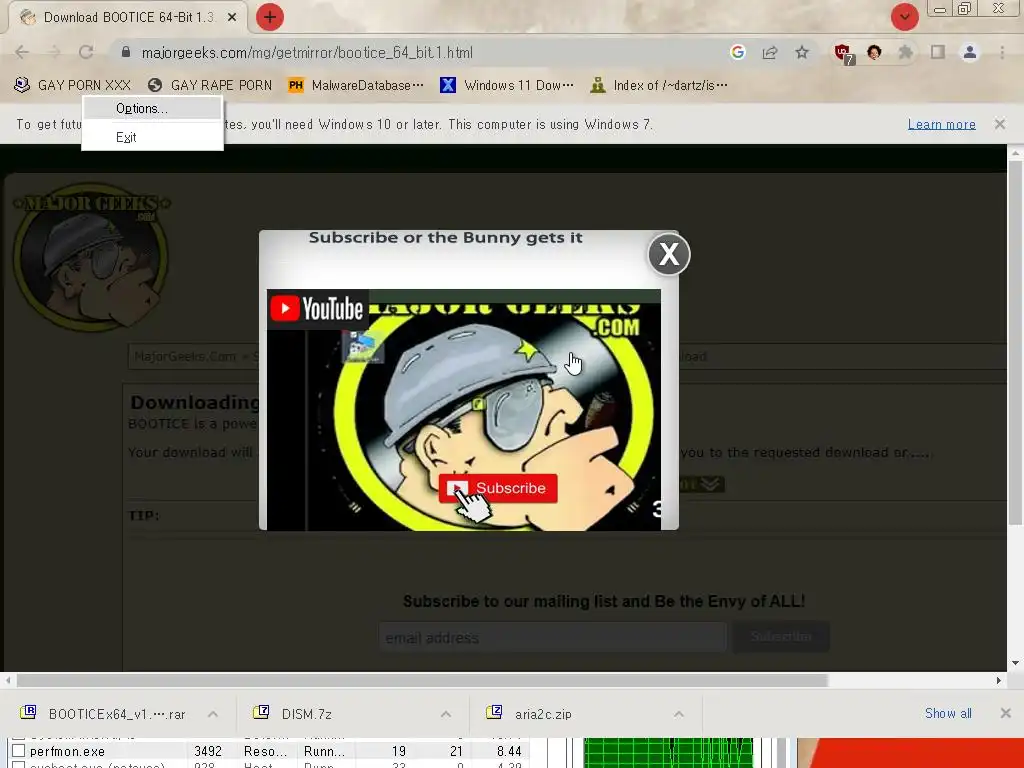Click the horizontal scrollbar left arrow
Viewport: 1024px width, 768px height.
coord(8,680)
